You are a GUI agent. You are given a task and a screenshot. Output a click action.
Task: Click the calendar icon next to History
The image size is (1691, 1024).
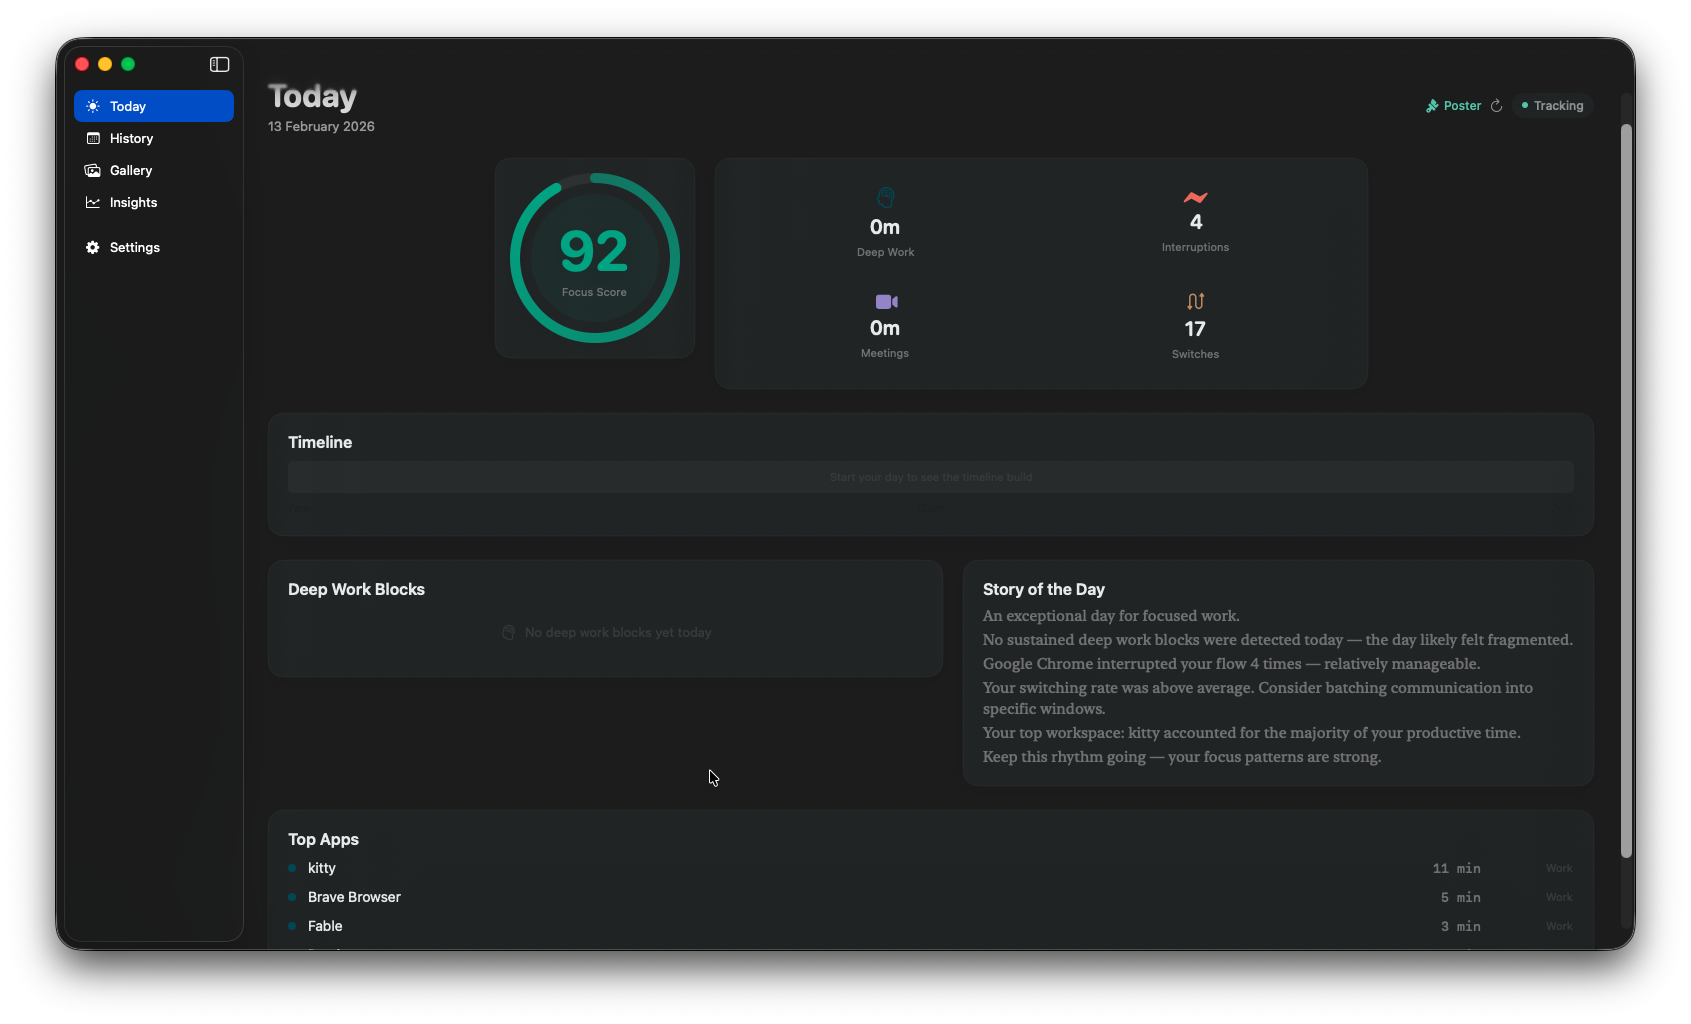click(92, 138)
